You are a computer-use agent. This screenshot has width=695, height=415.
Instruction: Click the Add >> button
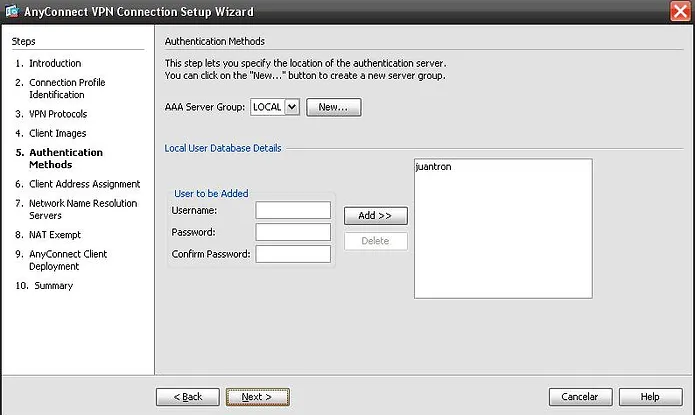point(375,215)
